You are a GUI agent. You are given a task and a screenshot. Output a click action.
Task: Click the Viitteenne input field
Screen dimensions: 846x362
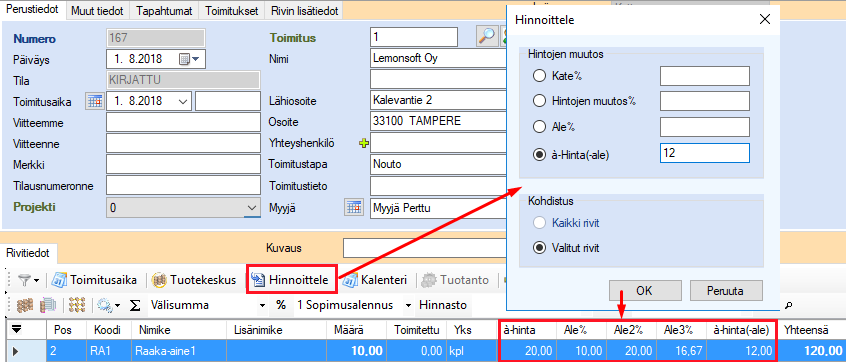click(x=183, y=144)
